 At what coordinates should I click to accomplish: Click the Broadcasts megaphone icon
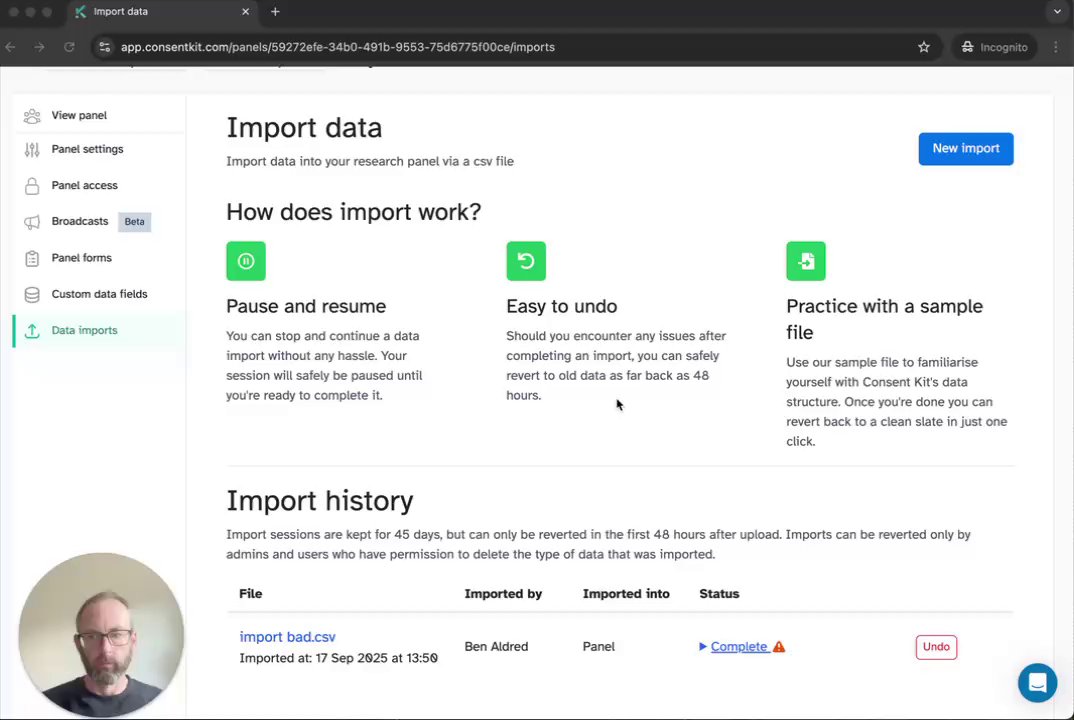[x=32, y=222]
